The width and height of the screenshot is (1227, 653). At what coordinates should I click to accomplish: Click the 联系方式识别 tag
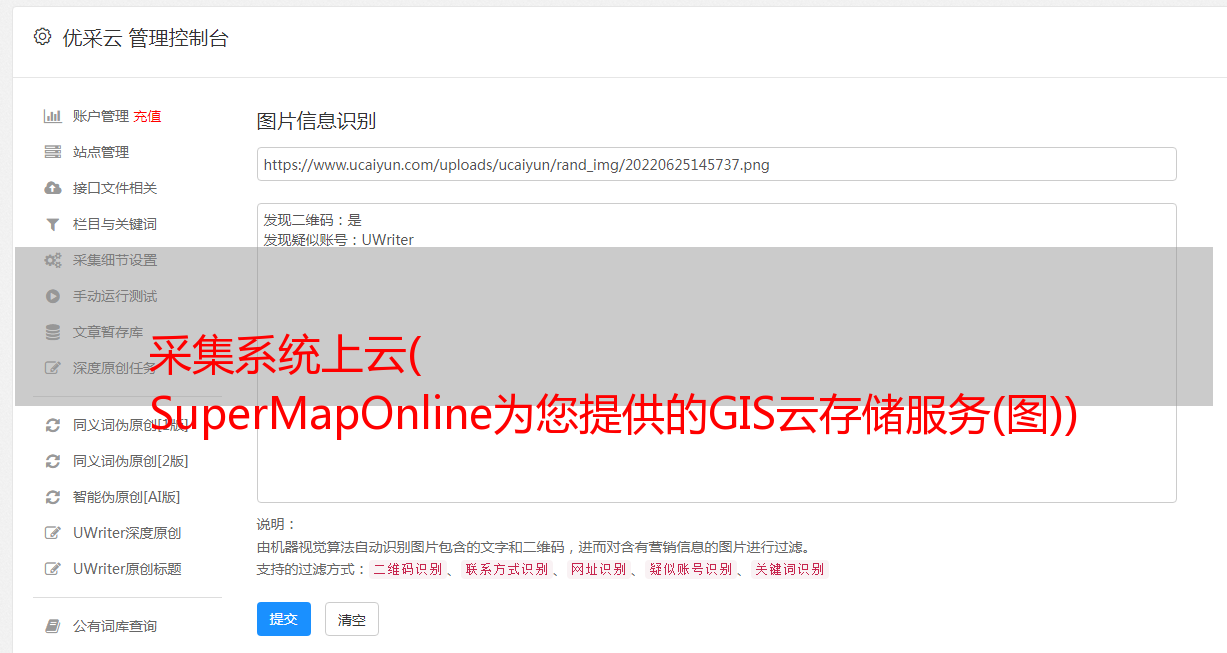[x=506, y=569]
